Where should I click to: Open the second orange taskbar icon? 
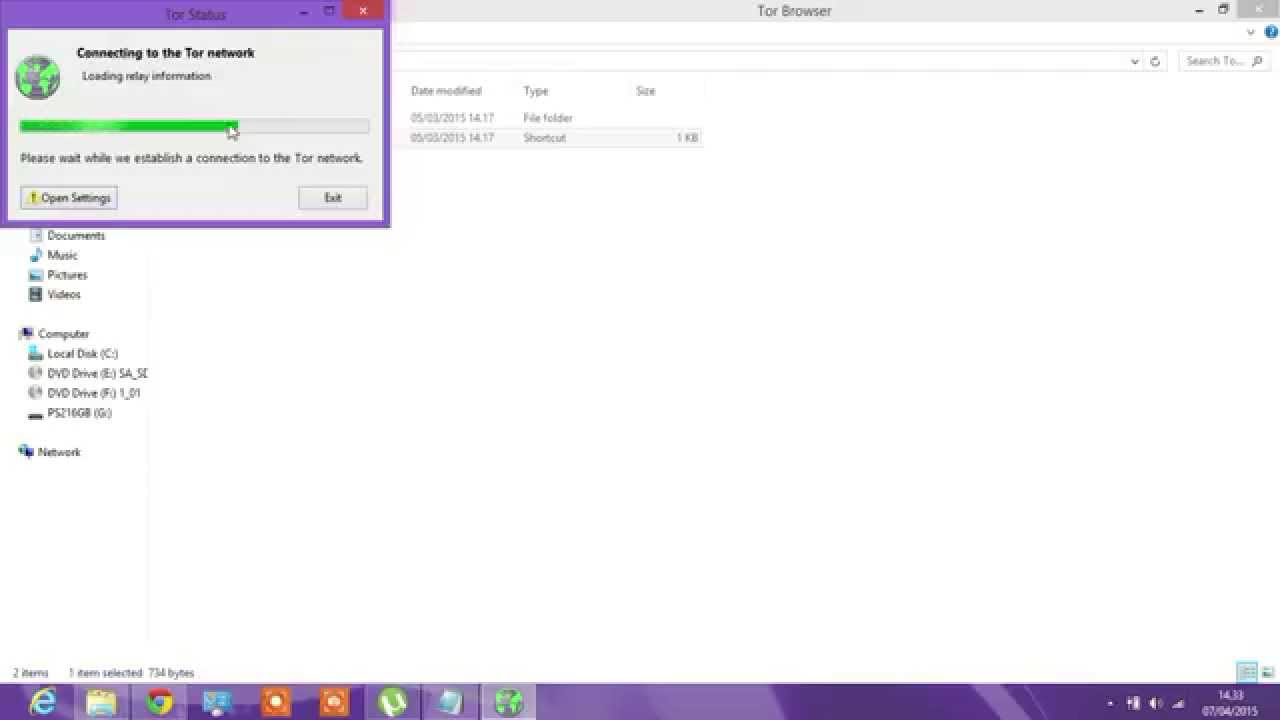(334, 702)
